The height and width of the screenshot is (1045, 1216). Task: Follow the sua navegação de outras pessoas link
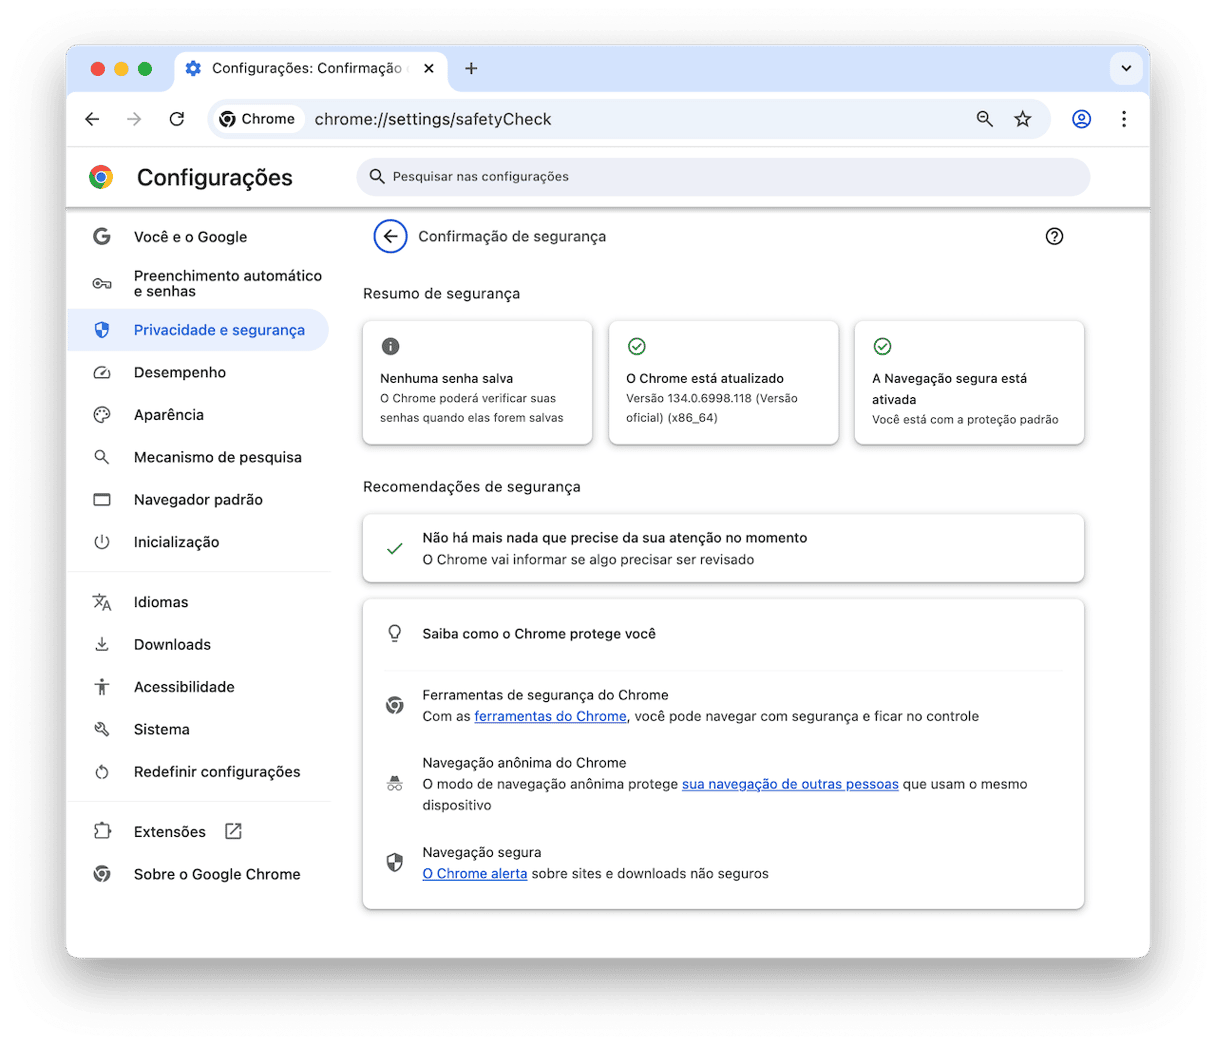point(790,784)
